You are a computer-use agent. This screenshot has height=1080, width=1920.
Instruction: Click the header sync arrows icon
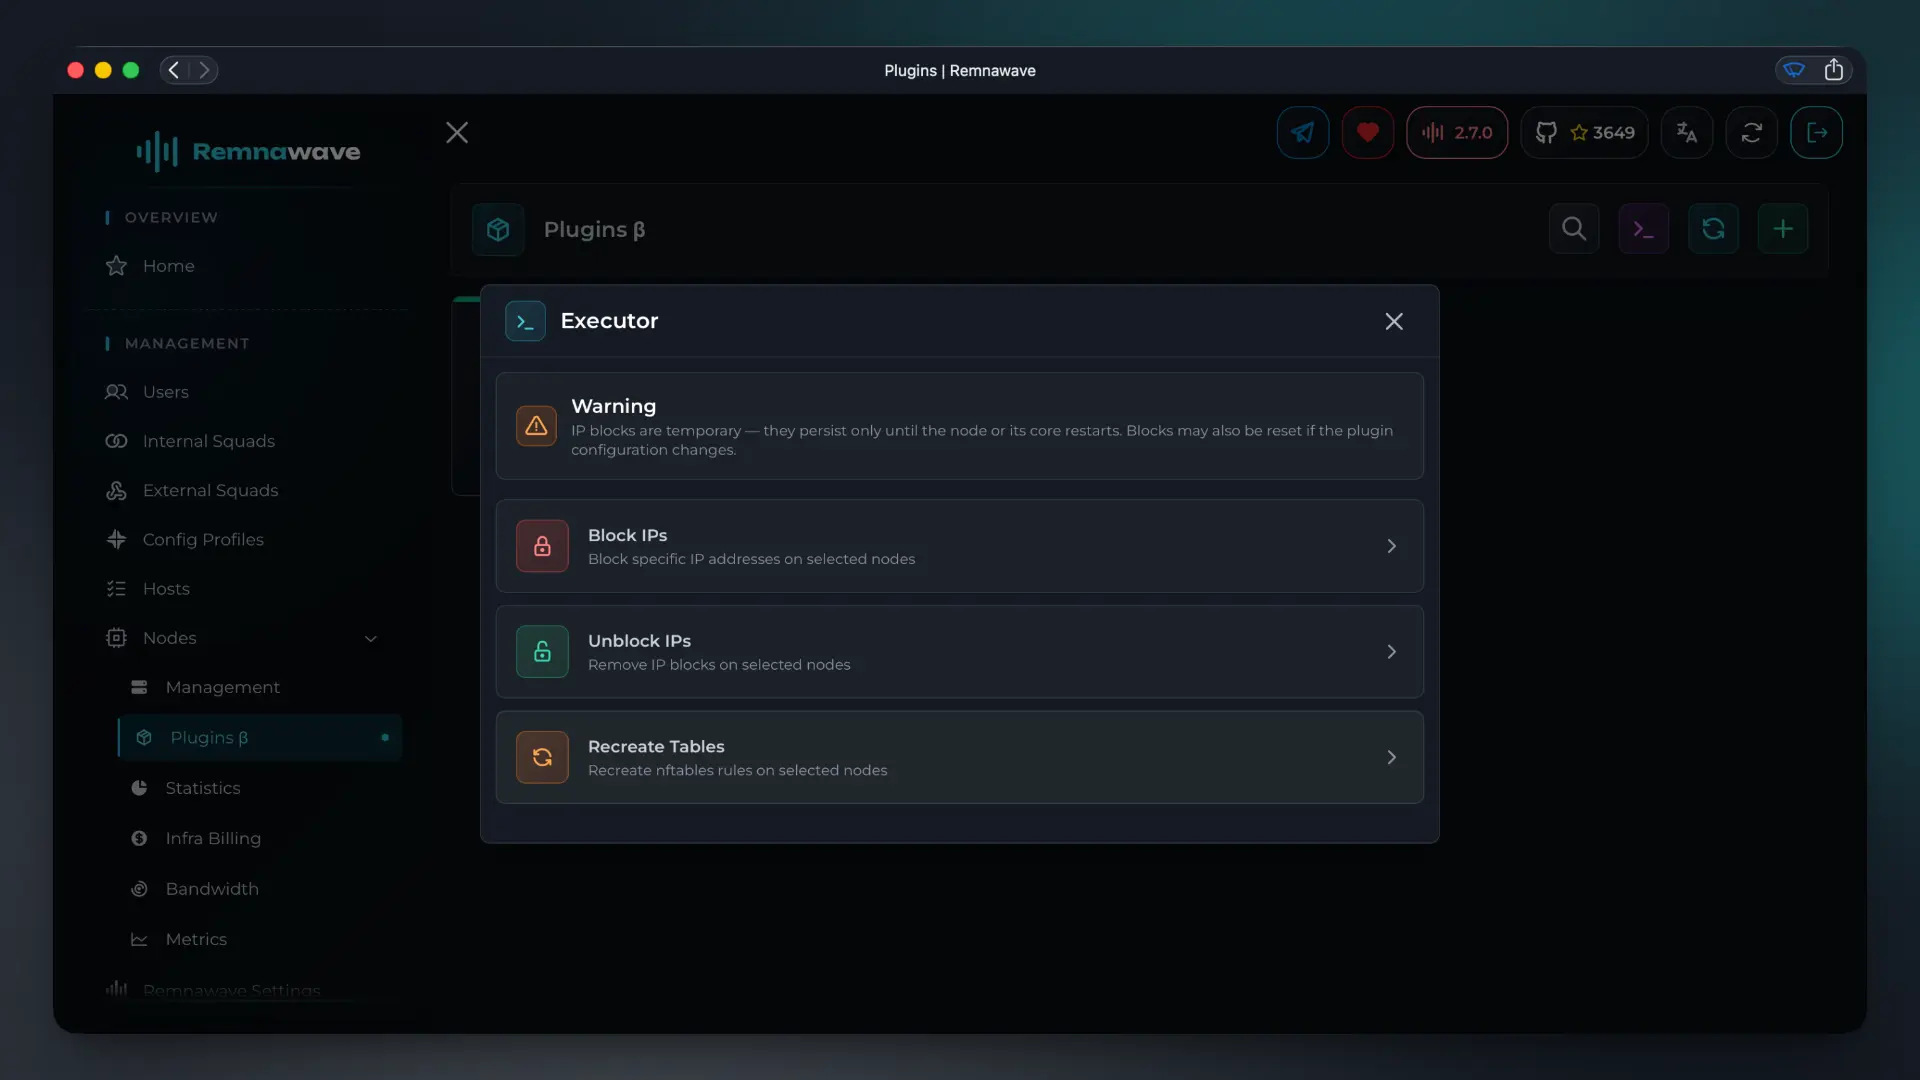(1751, 132)
